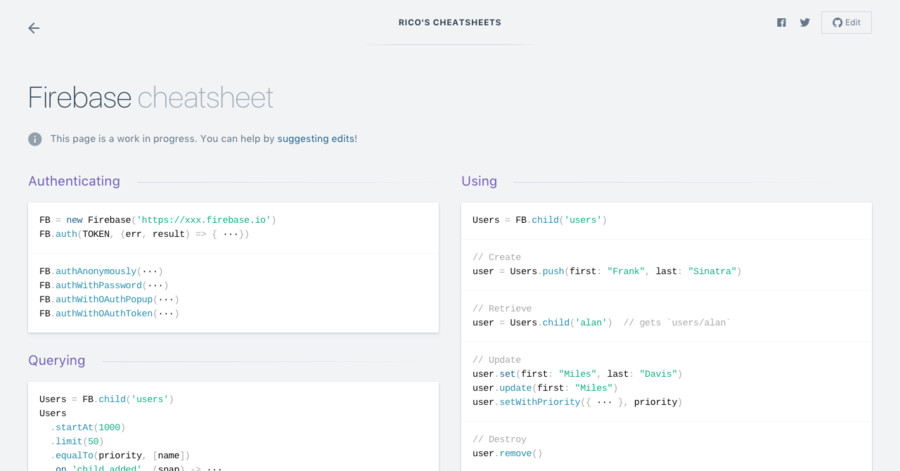
Task: Open the Edit button with GitHub icon
Action: coord(846,23)
